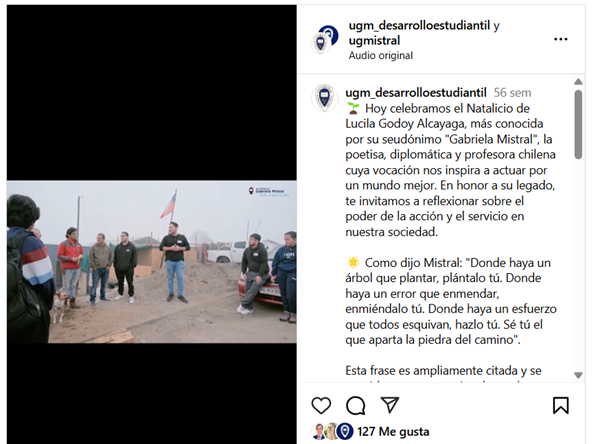Open ugm_desarrolloestudiantil profile from header

point(419,26)
